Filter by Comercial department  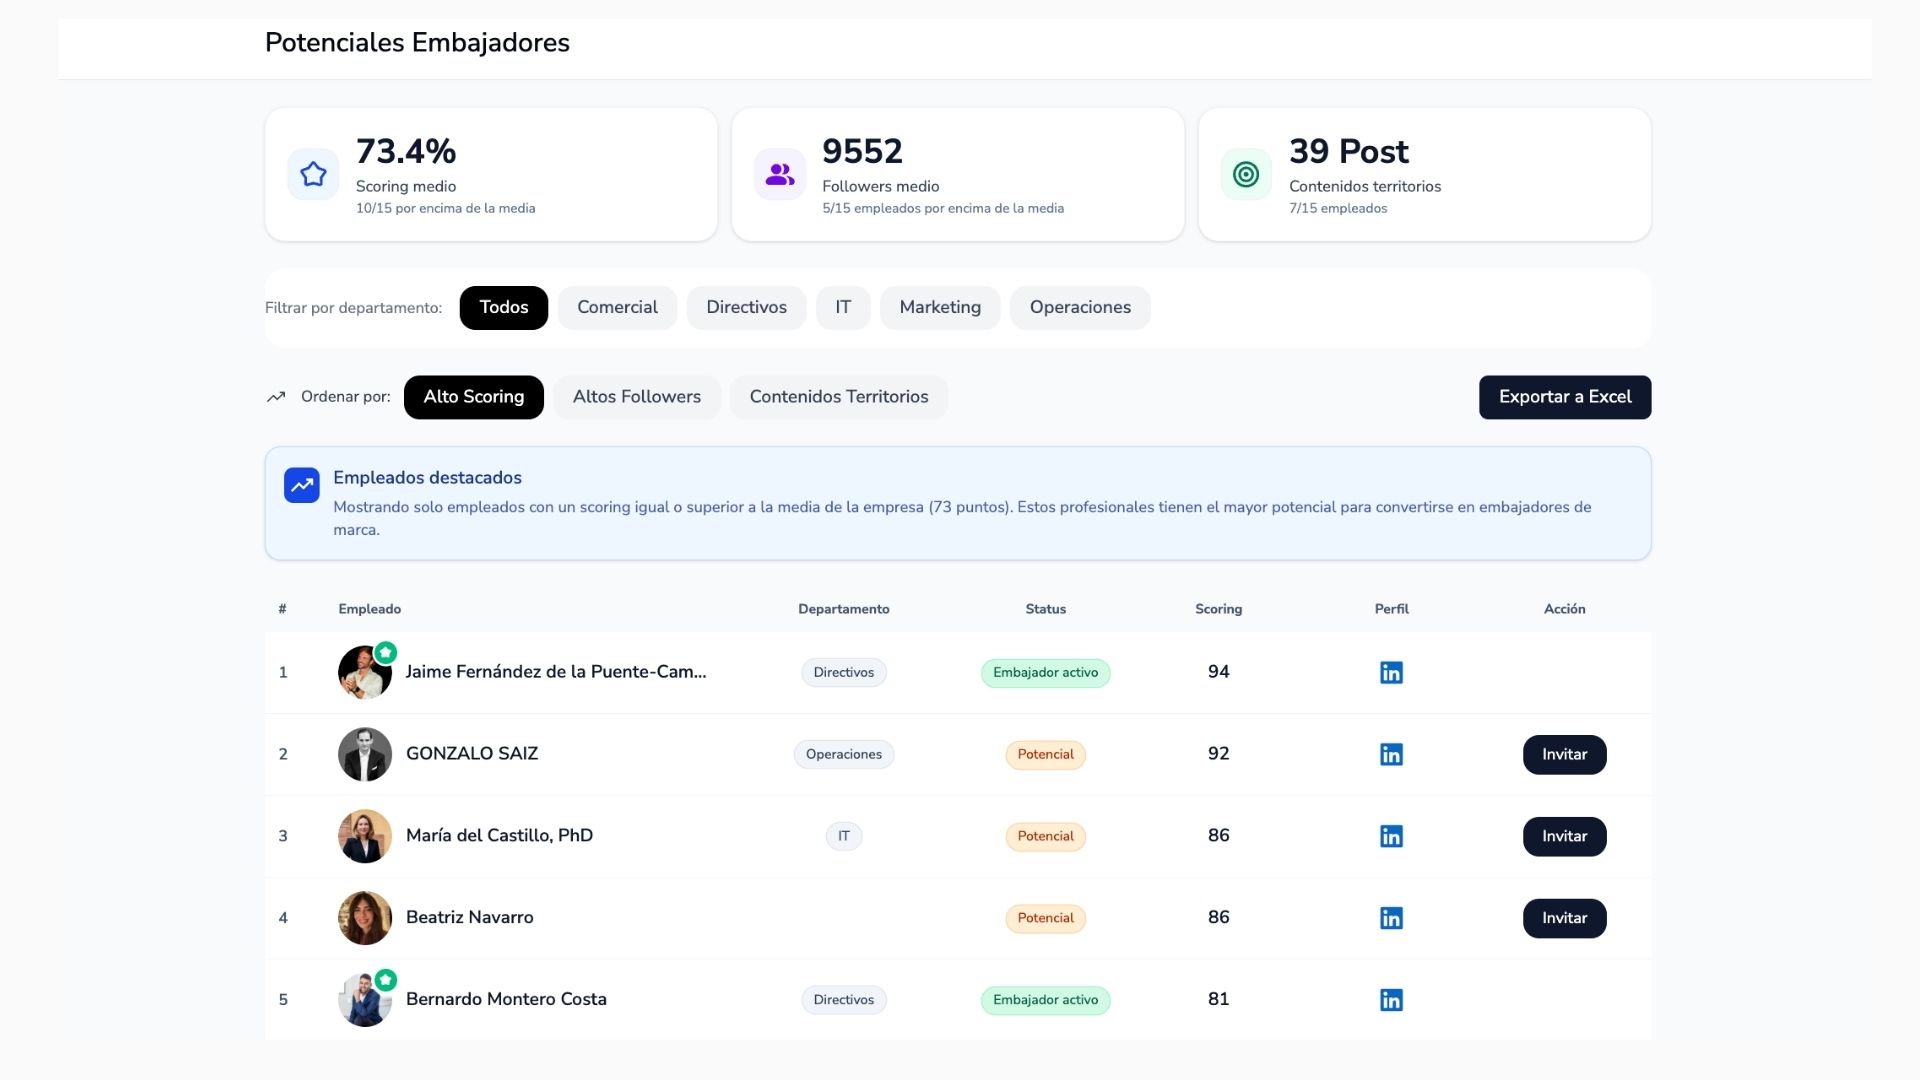pos(617,307)
